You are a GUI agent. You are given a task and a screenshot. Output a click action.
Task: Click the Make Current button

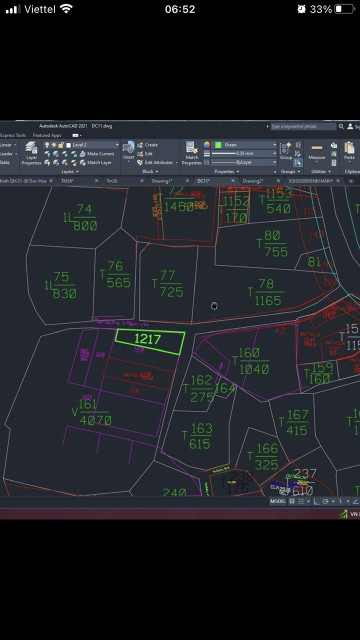pyautogui.click(x=97, y=154)
